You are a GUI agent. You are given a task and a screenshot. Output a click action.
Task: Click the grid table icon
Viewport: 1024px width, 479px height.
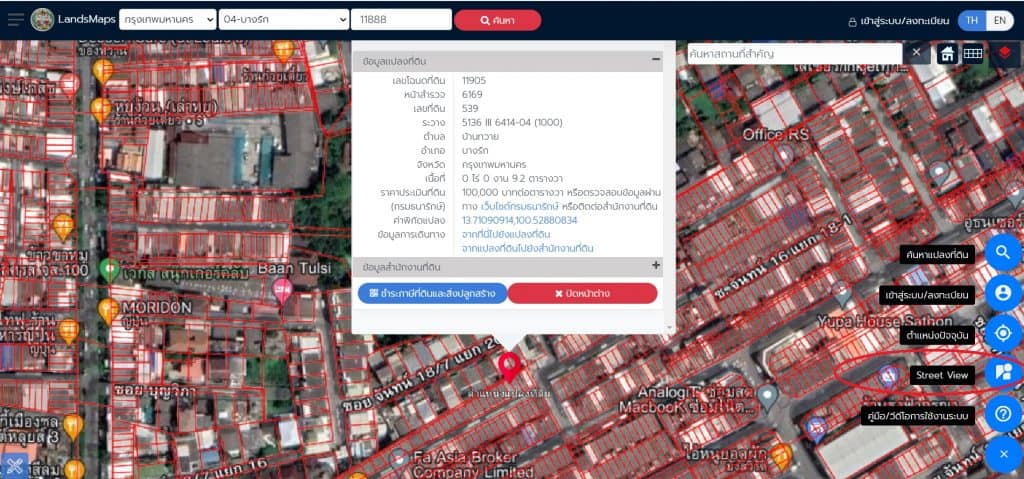(972, 54)
